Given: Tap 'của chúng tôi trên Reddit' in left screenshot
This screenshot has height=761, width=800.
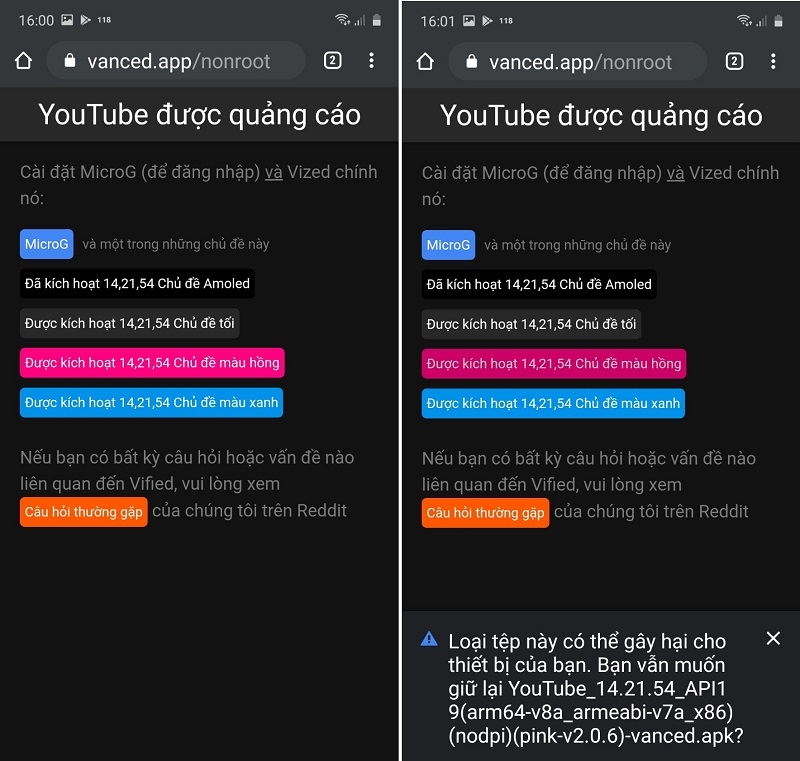Looking at the screenshot, I should coord(249,511).
